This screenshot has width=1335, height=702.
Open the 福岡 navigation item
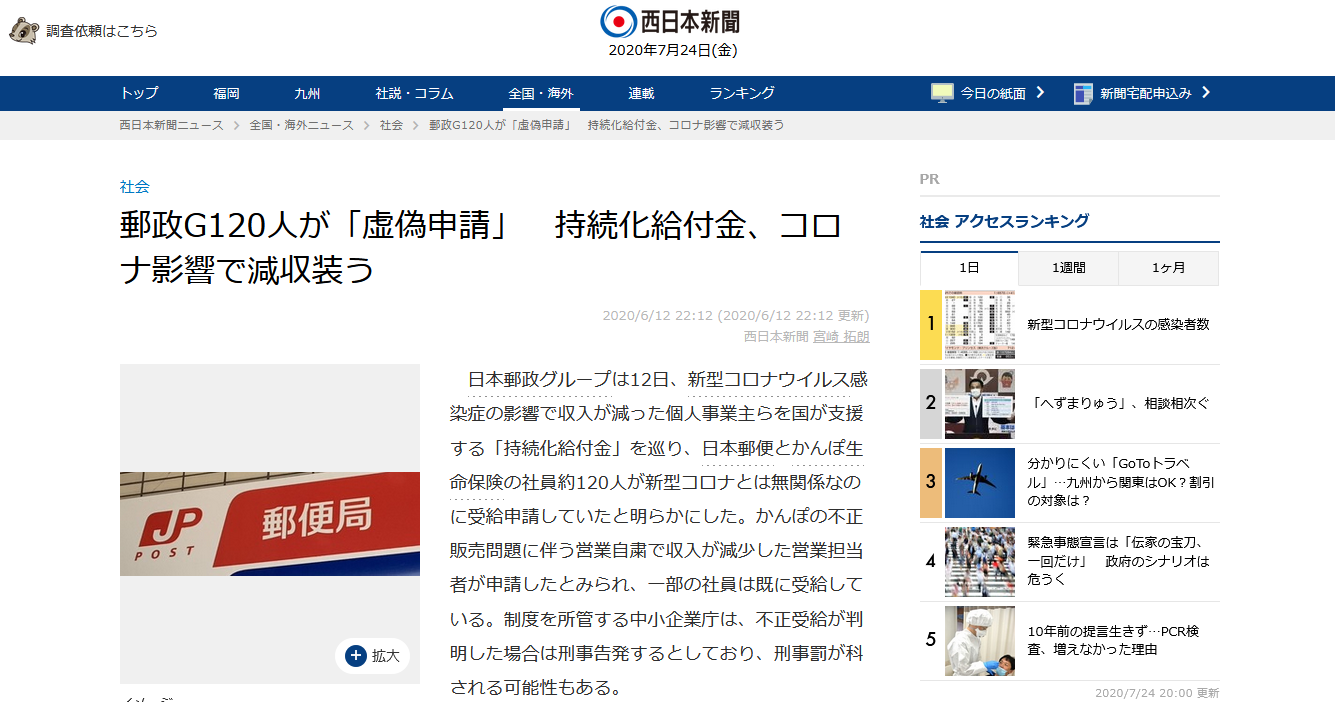click(226, 93)
